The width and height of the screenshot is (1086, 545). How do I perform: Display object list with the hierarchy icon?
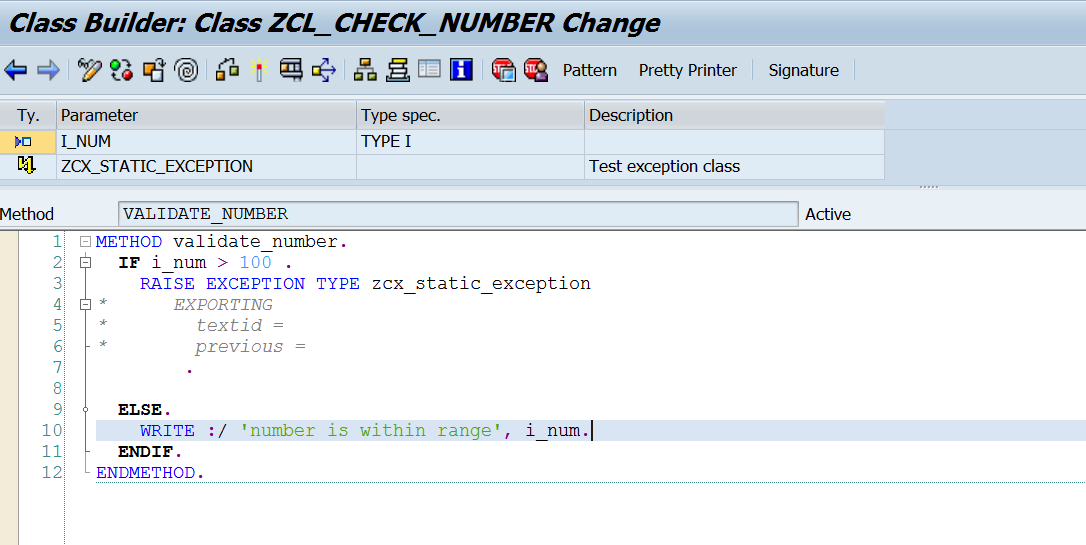point(365,70)
